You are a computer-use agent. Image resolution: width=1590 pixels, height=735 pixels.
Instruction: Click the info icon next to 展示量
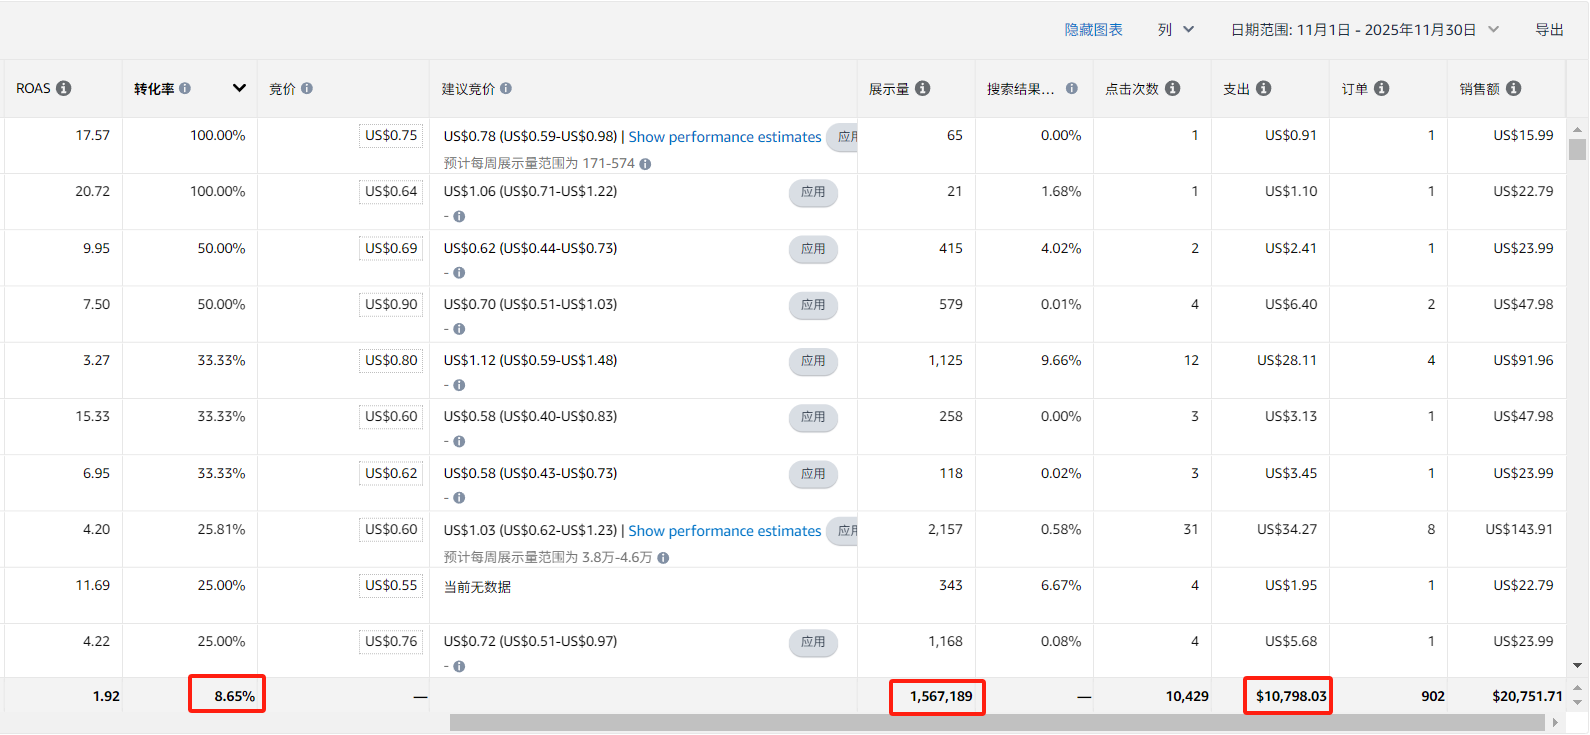[x=923, y=88]
